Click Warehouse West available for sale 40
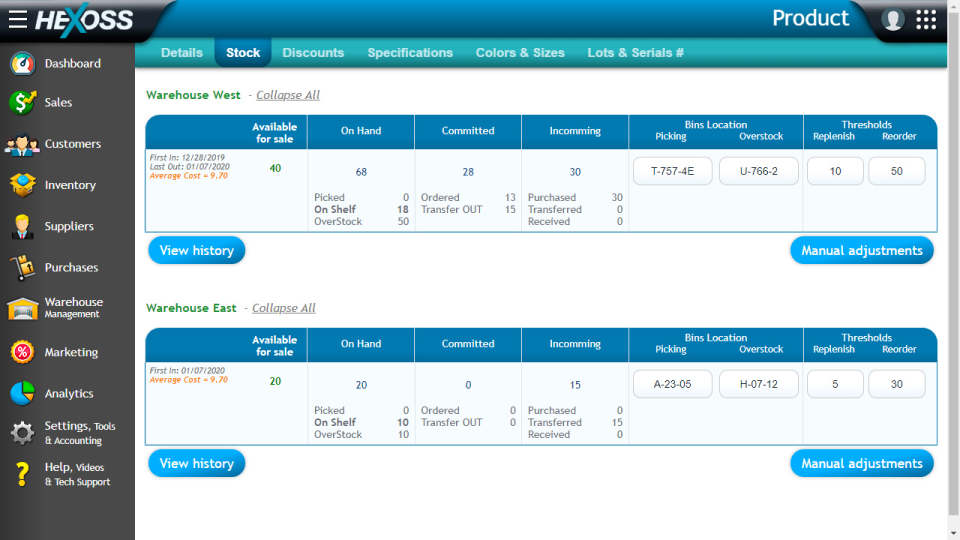 coord(276,168)
